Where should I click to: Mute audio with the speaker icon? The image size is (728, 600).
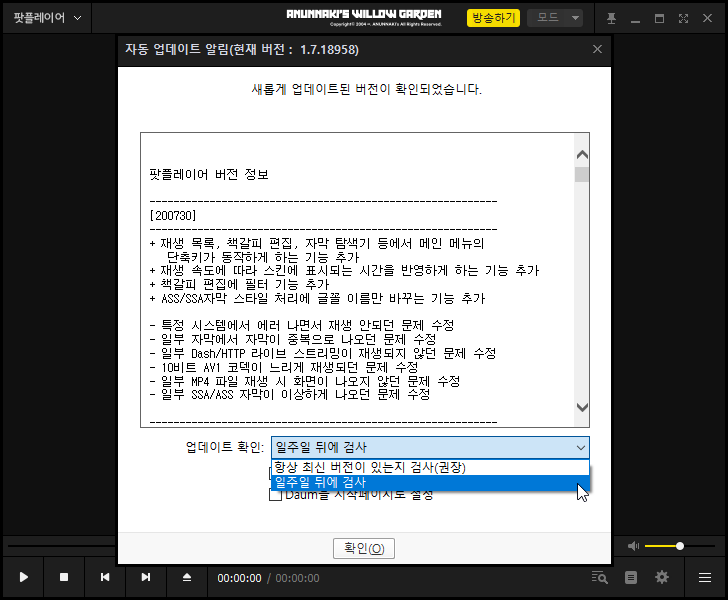(x=633, y=546)
